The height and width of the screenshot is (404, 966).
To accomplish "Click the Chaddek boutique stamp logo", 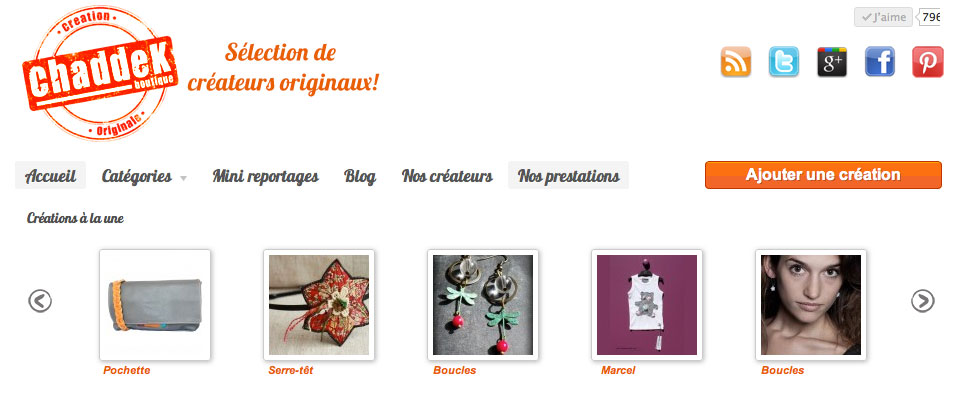I will click(x=100, y=73).
